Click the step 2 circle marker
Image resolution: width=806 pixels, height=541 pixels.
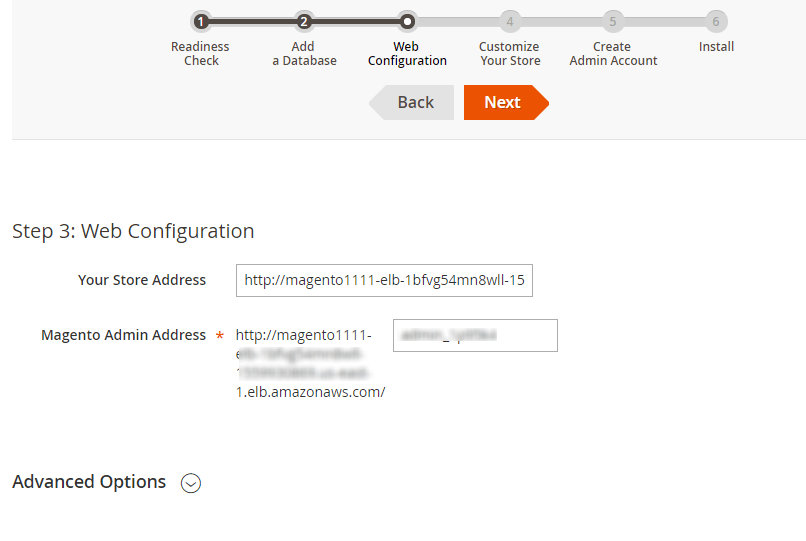coord(304,21)
